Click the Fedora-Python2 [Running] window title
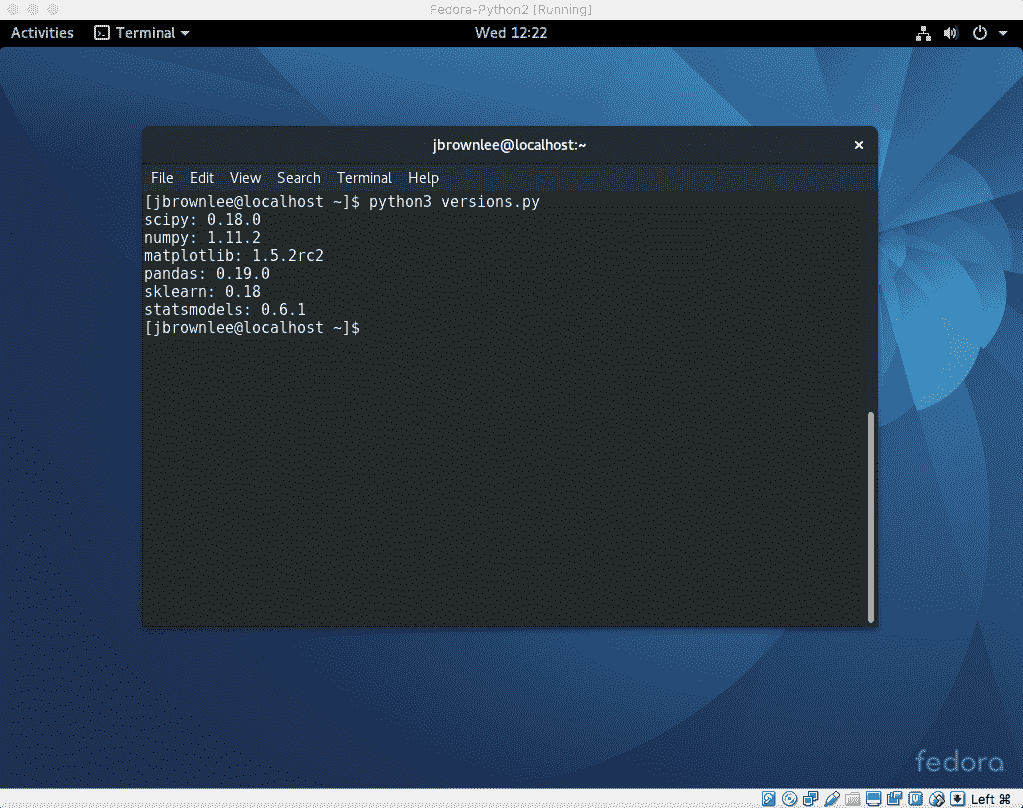1023x808 pixels. [511, 9]
